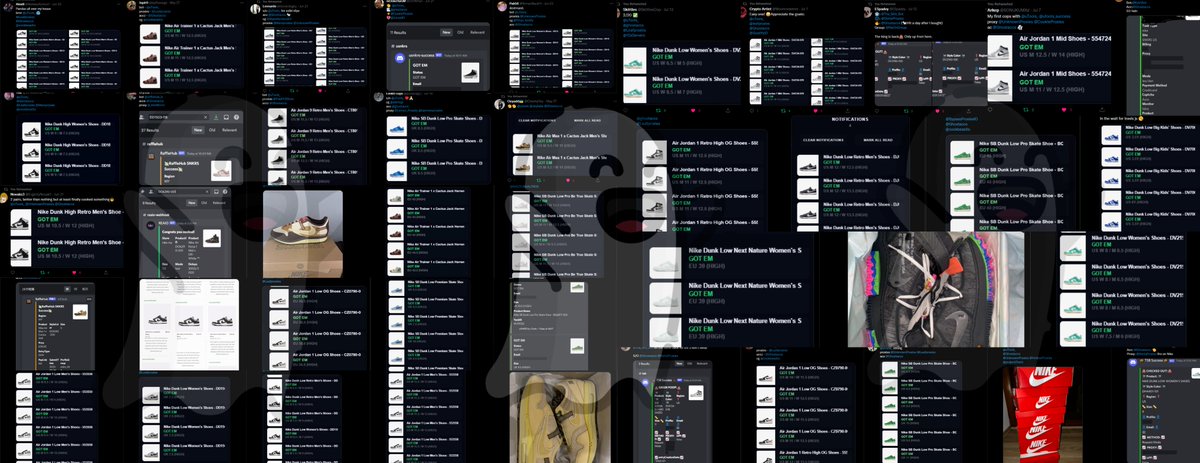
Task: Select the New tab in 37 Results panel
Action: point(198,130)
